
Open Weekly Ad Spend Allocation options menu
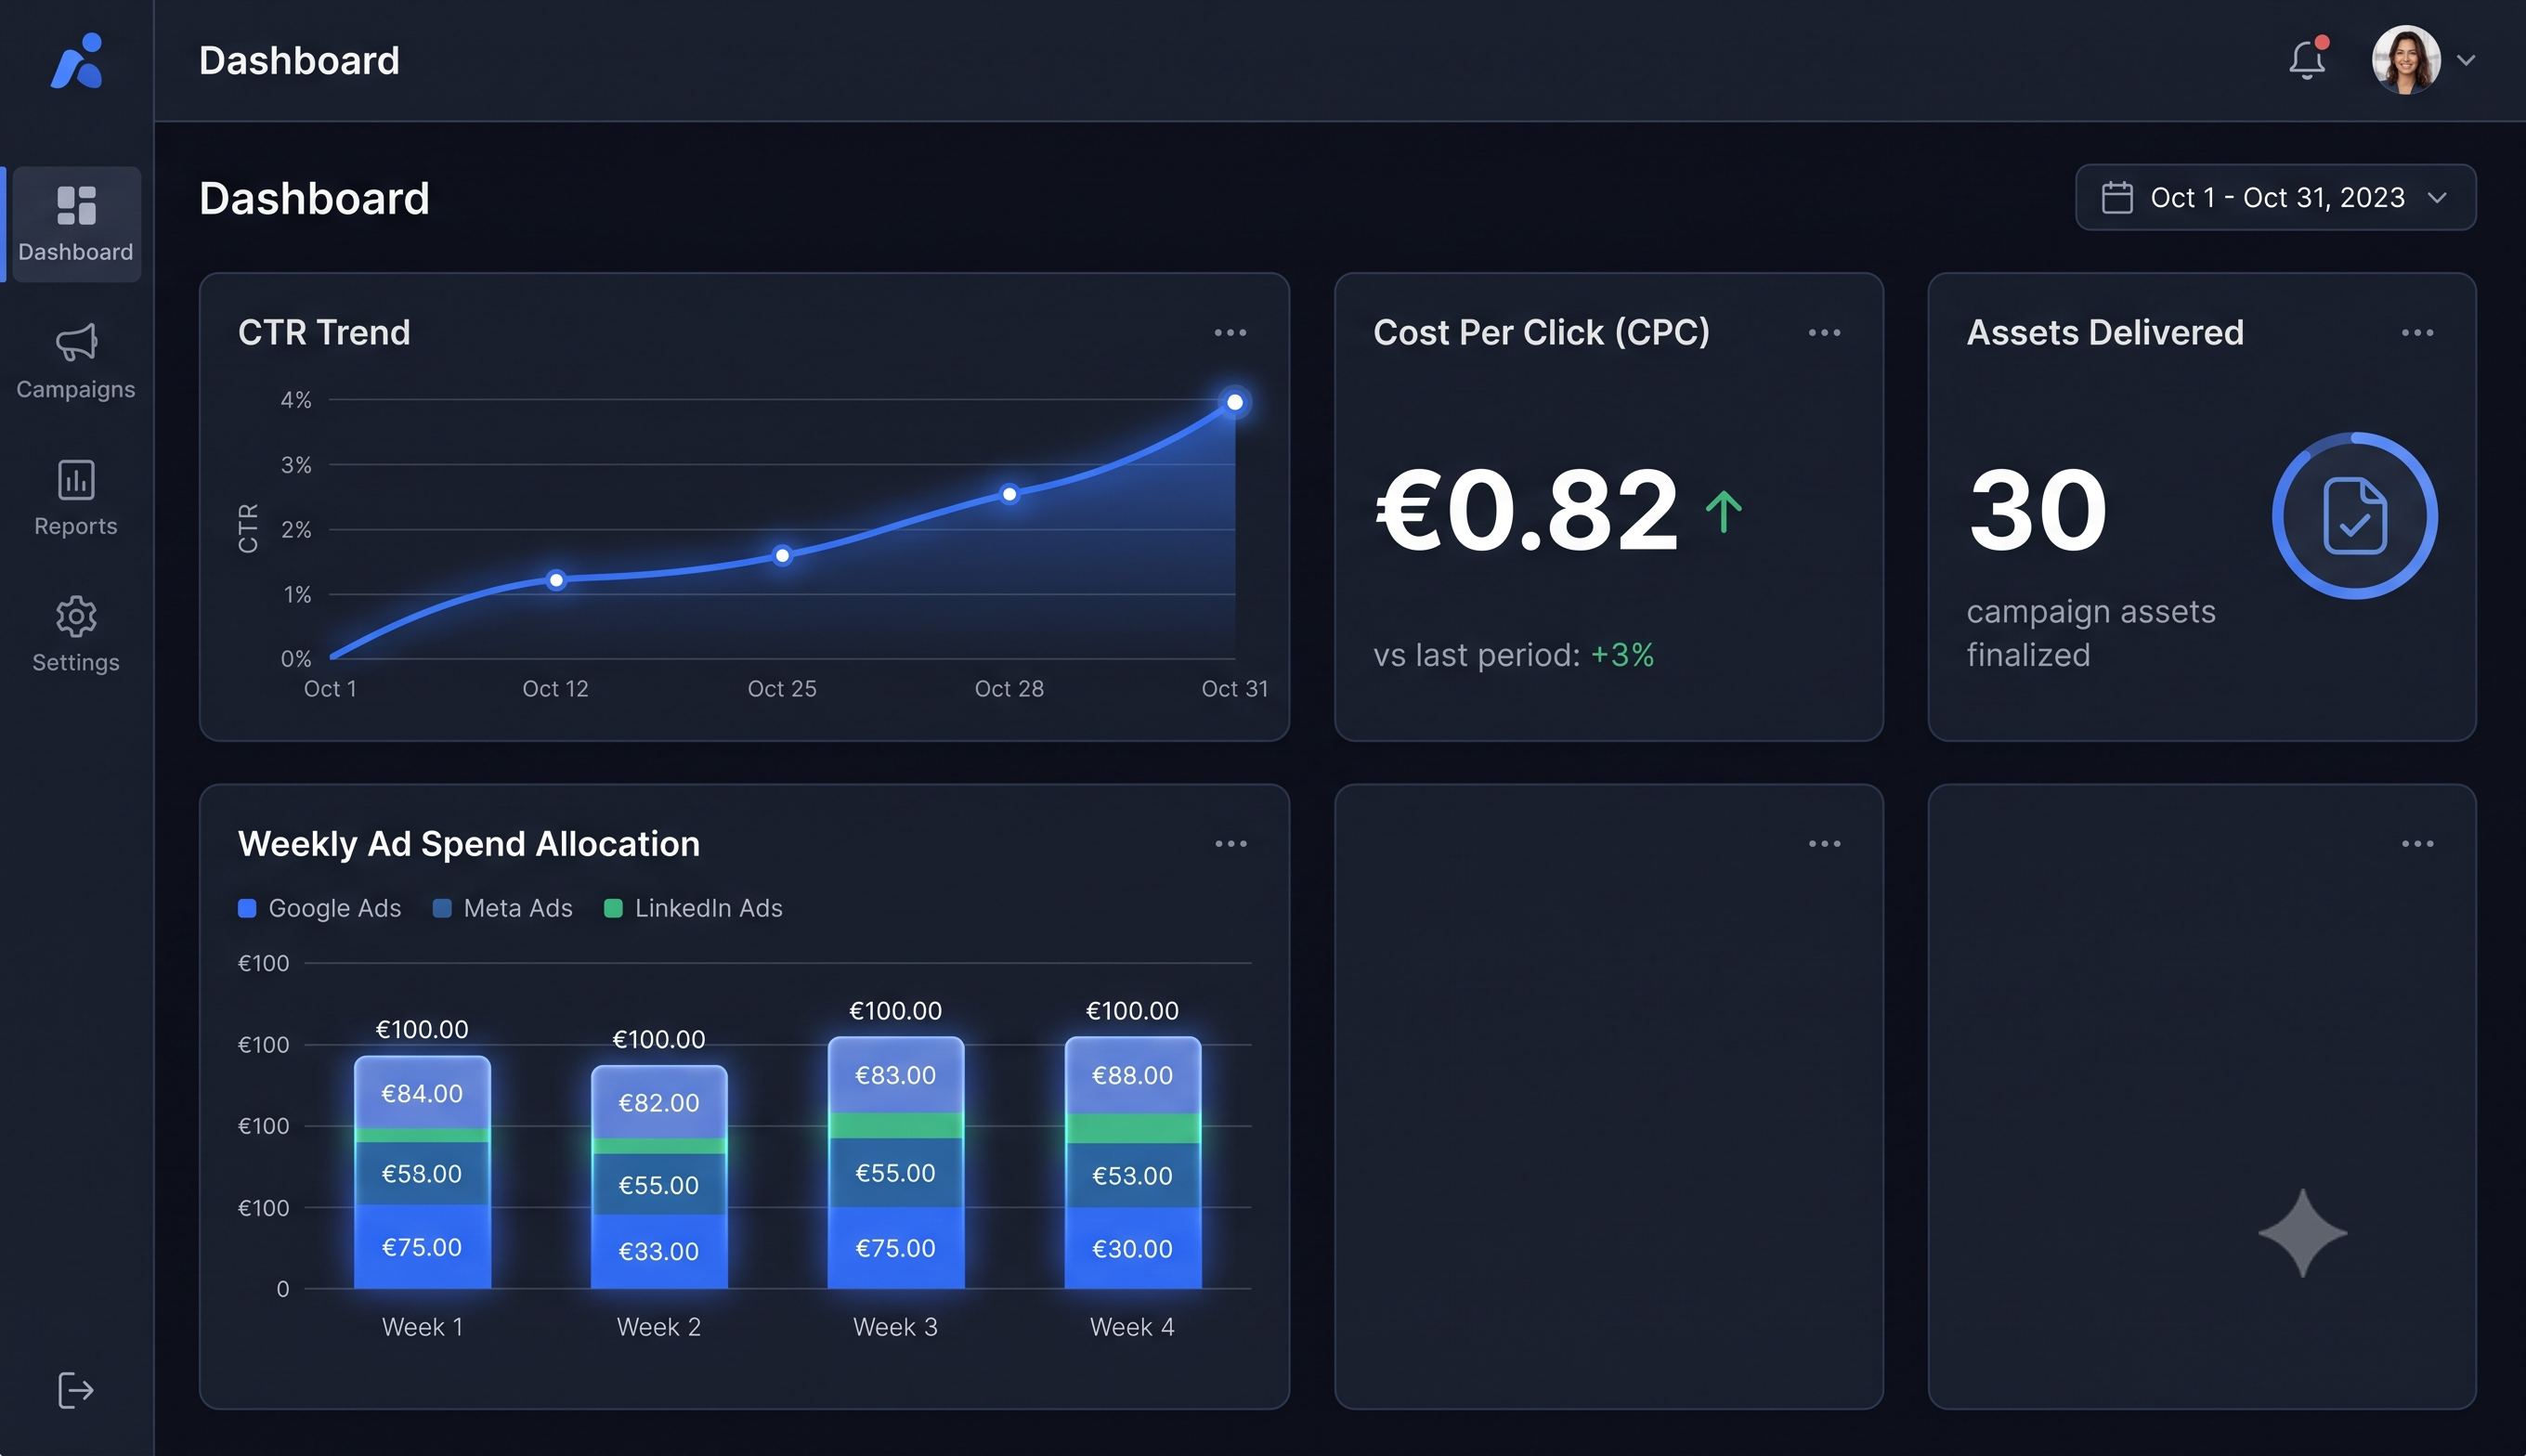coord(1230,844)
